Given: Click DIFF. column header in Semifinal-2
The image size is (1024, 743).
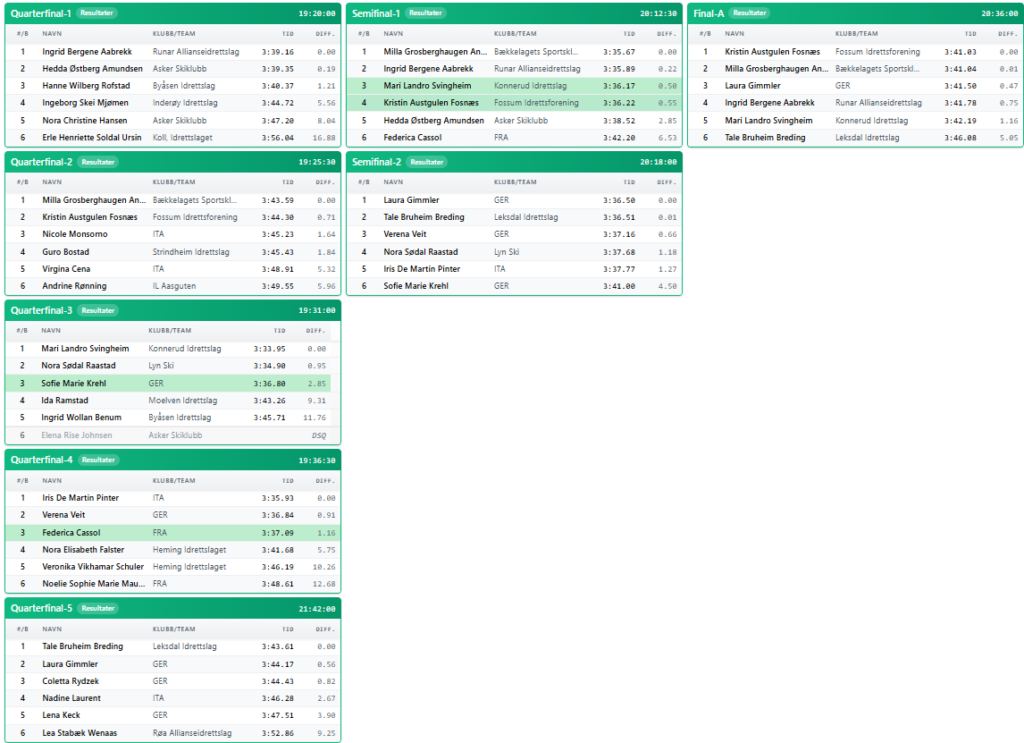Looking at the screenshot, I should point(666,182).
